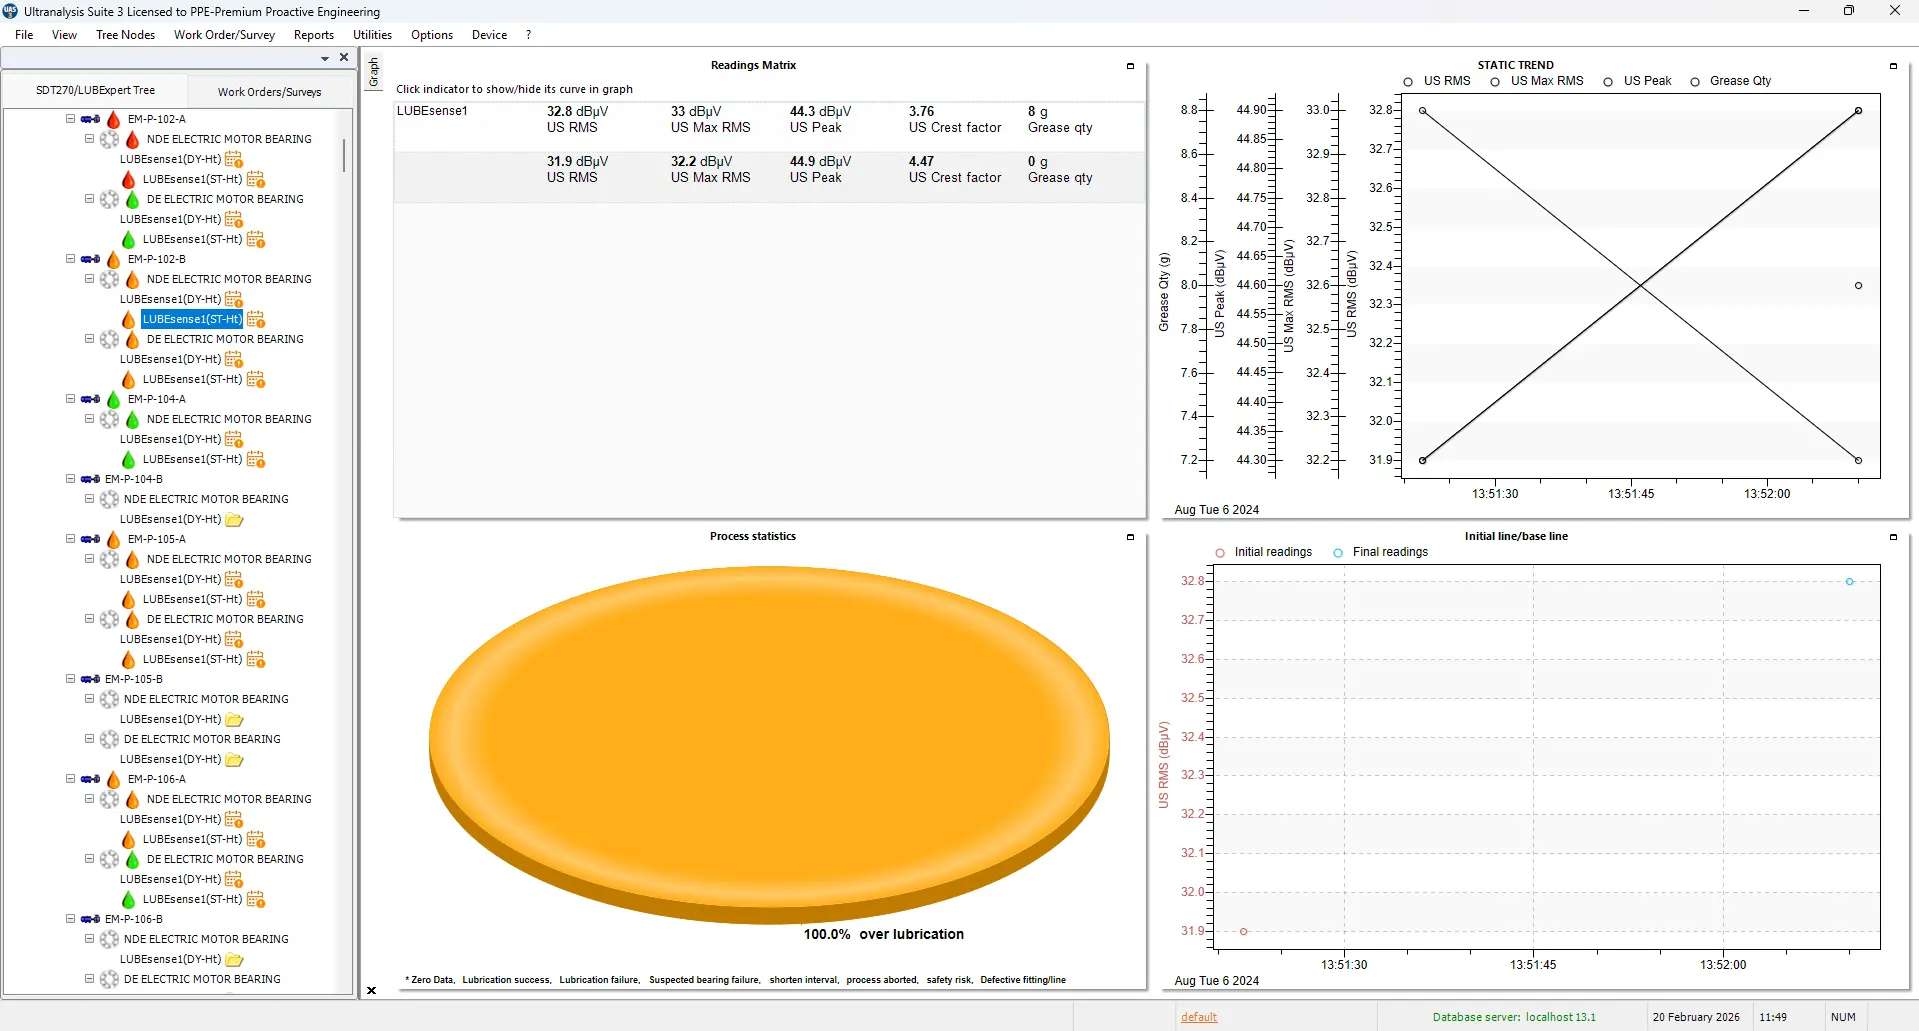Click the pump icon beside EM-P-102-A
The width and height of the screenshot is (1919, 1031).
(90, 119)
